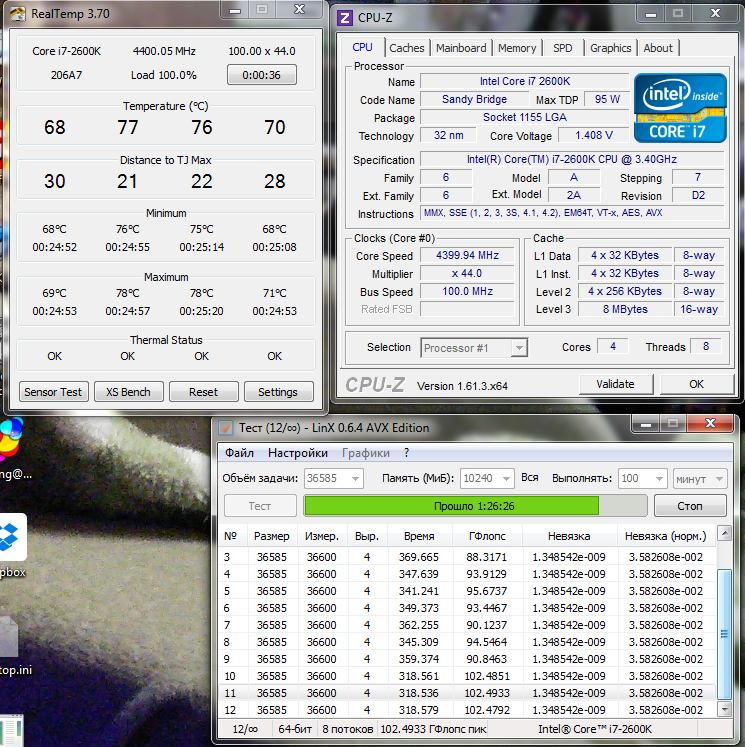Select the Graphics tab in CPU-Z
The width and height of the screenshot is (745, 747).
pyautogui.click(x=610, y=48)
